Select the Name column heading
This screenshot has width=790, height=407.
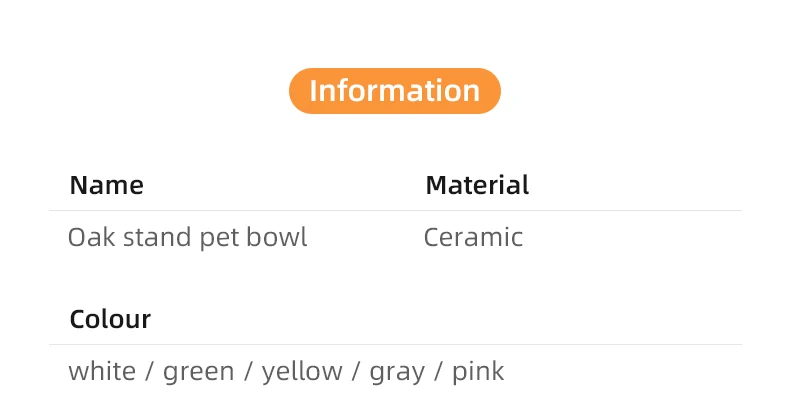point(106,185)
